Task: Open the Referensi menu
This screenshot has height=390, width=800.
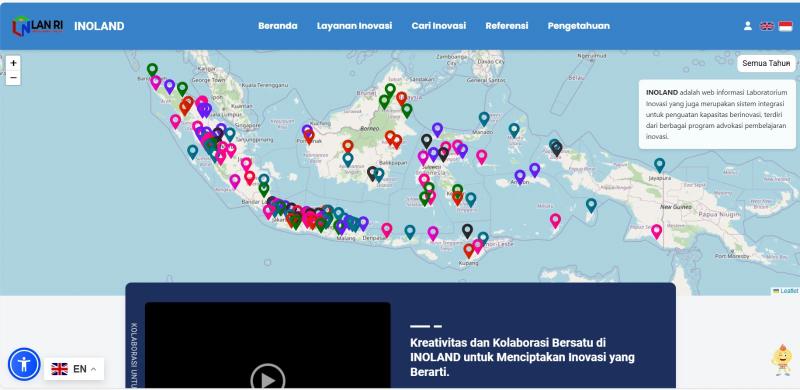Action: [x=507, y=26]
